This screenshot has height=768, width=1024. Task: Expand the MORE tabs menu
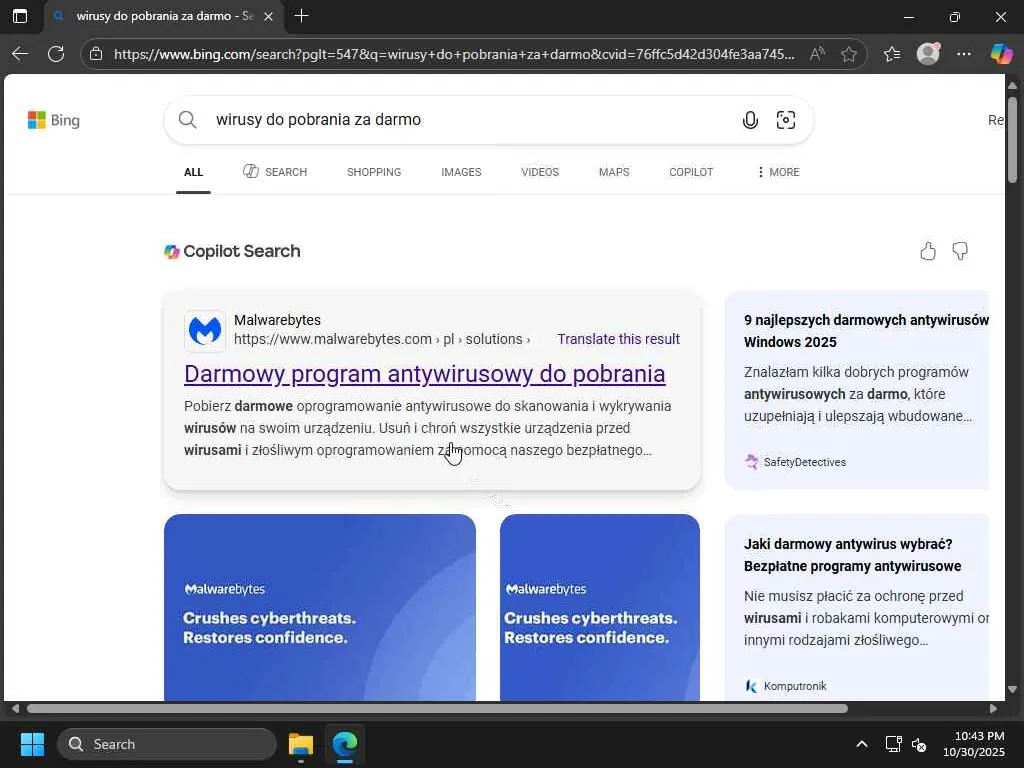778,172
